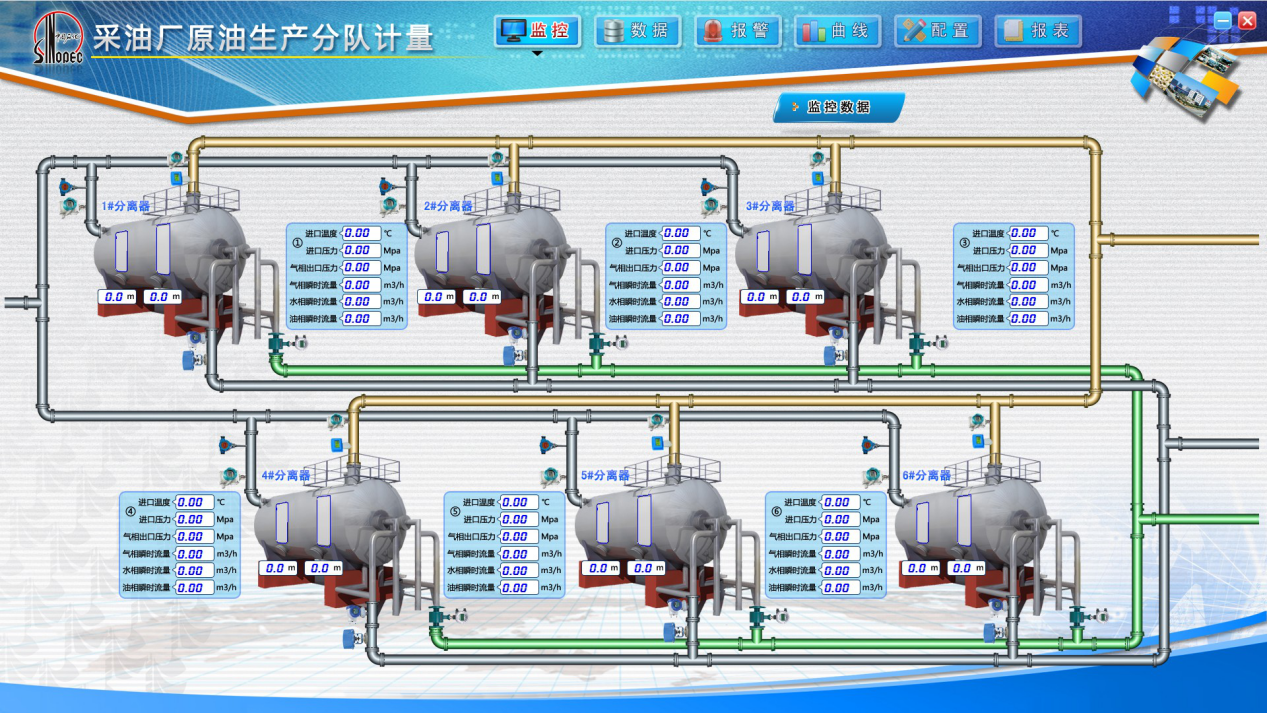This screenshot has width=1267, height=713.
Task: Click green valve below separator 6#
Action: click(x=1077, y=616)
